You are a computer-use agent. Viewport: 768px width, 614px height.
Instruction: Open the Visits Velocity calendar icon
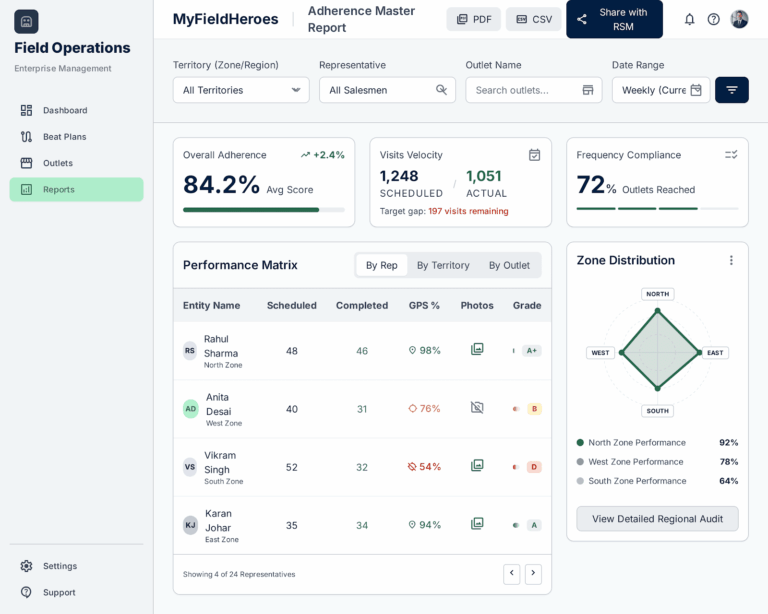pyautogui.click(x=534, y=155)
